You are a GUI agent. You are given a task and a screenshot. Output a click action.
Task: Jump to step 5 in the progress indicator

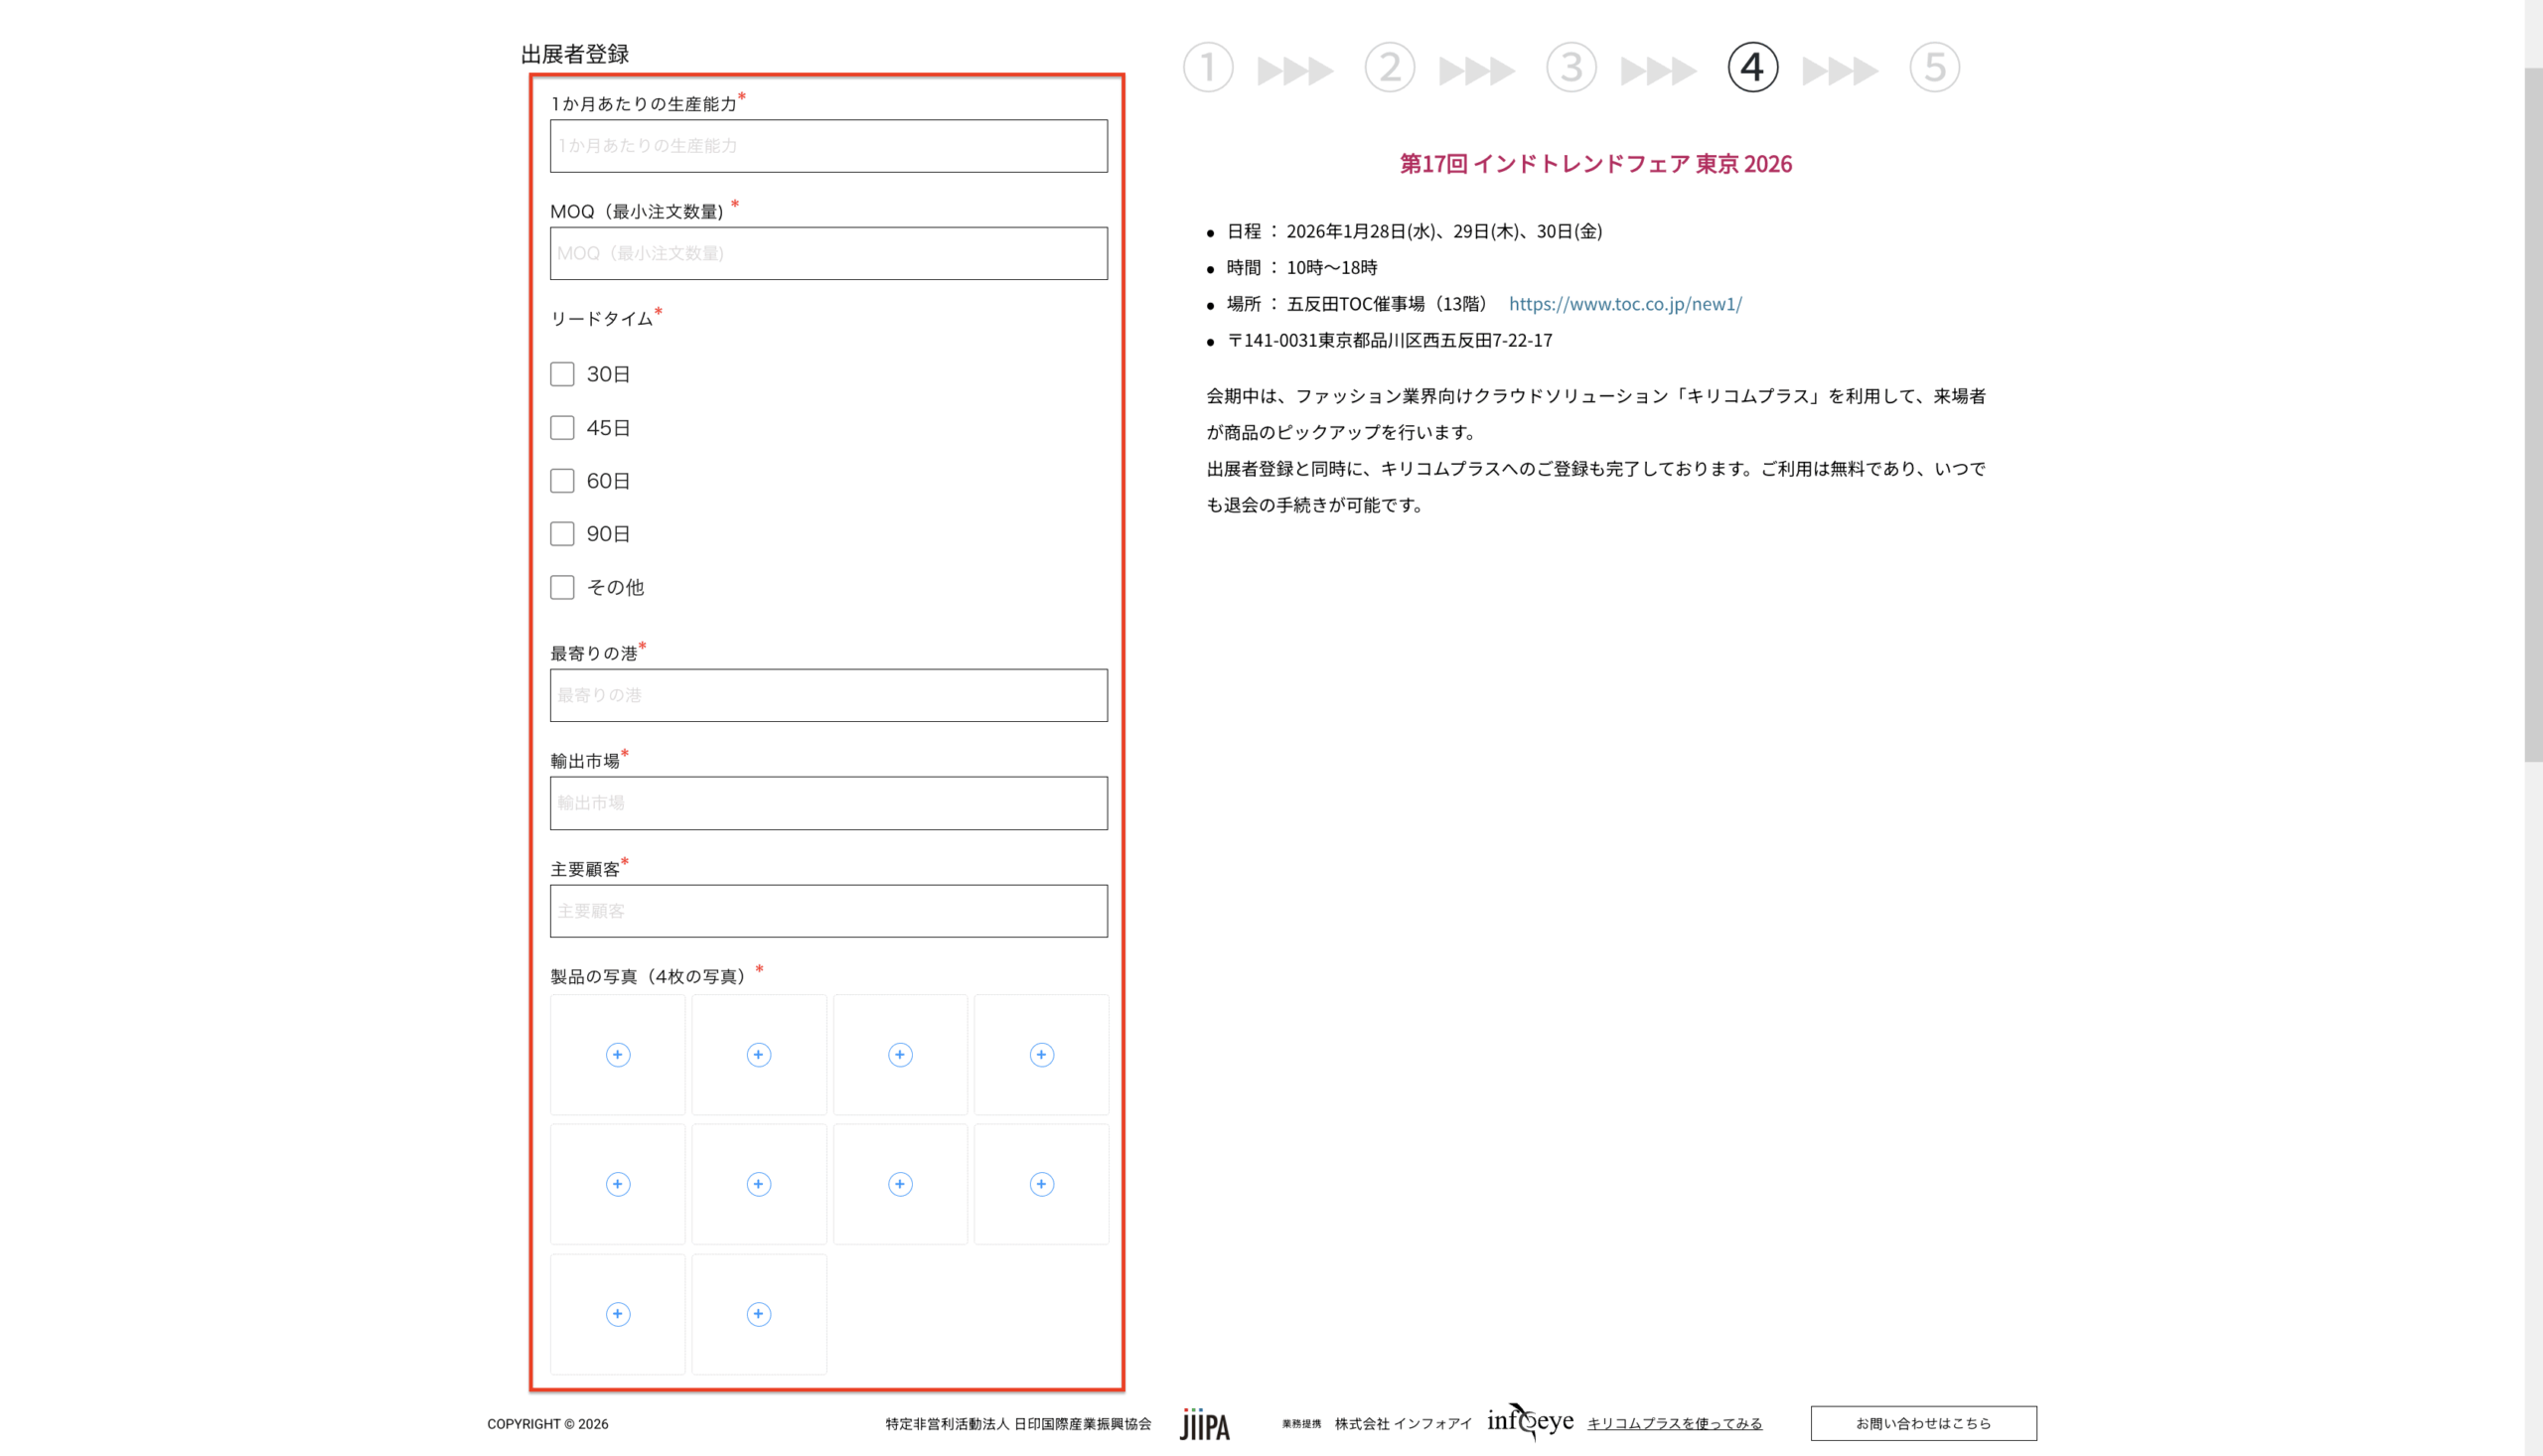[1934, 68]
